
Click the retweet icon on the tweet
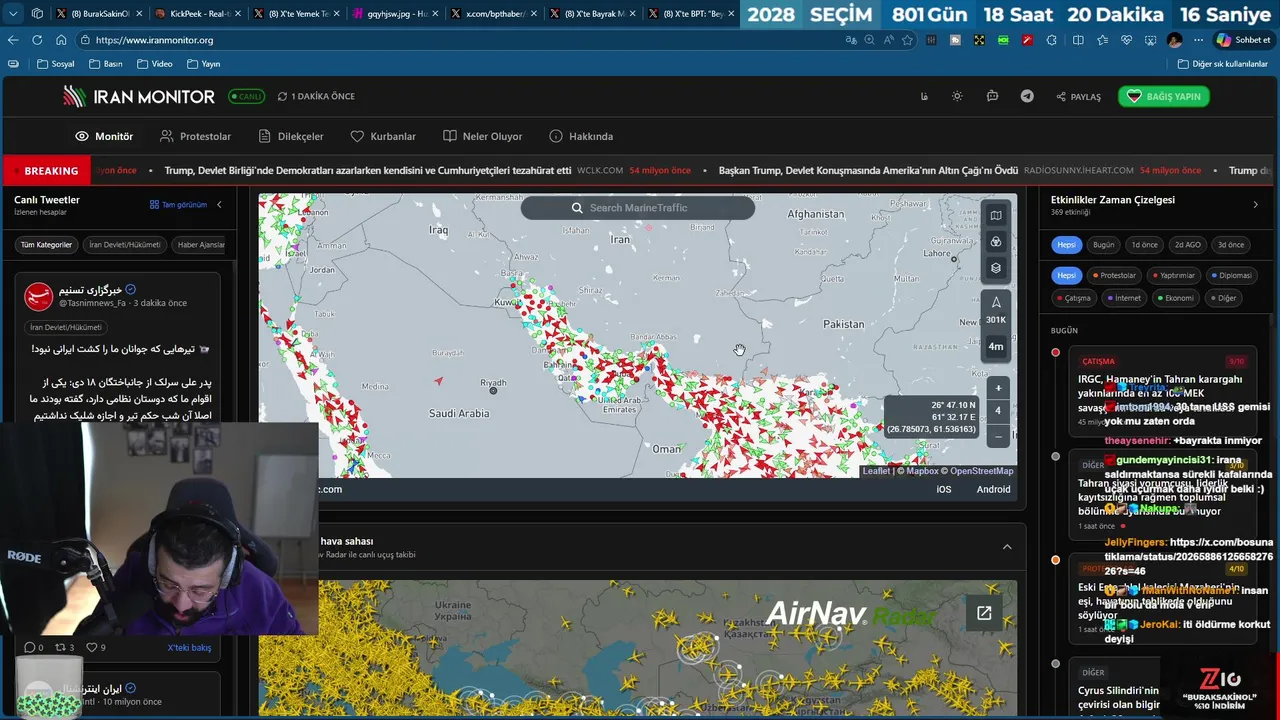click(59, 647)
